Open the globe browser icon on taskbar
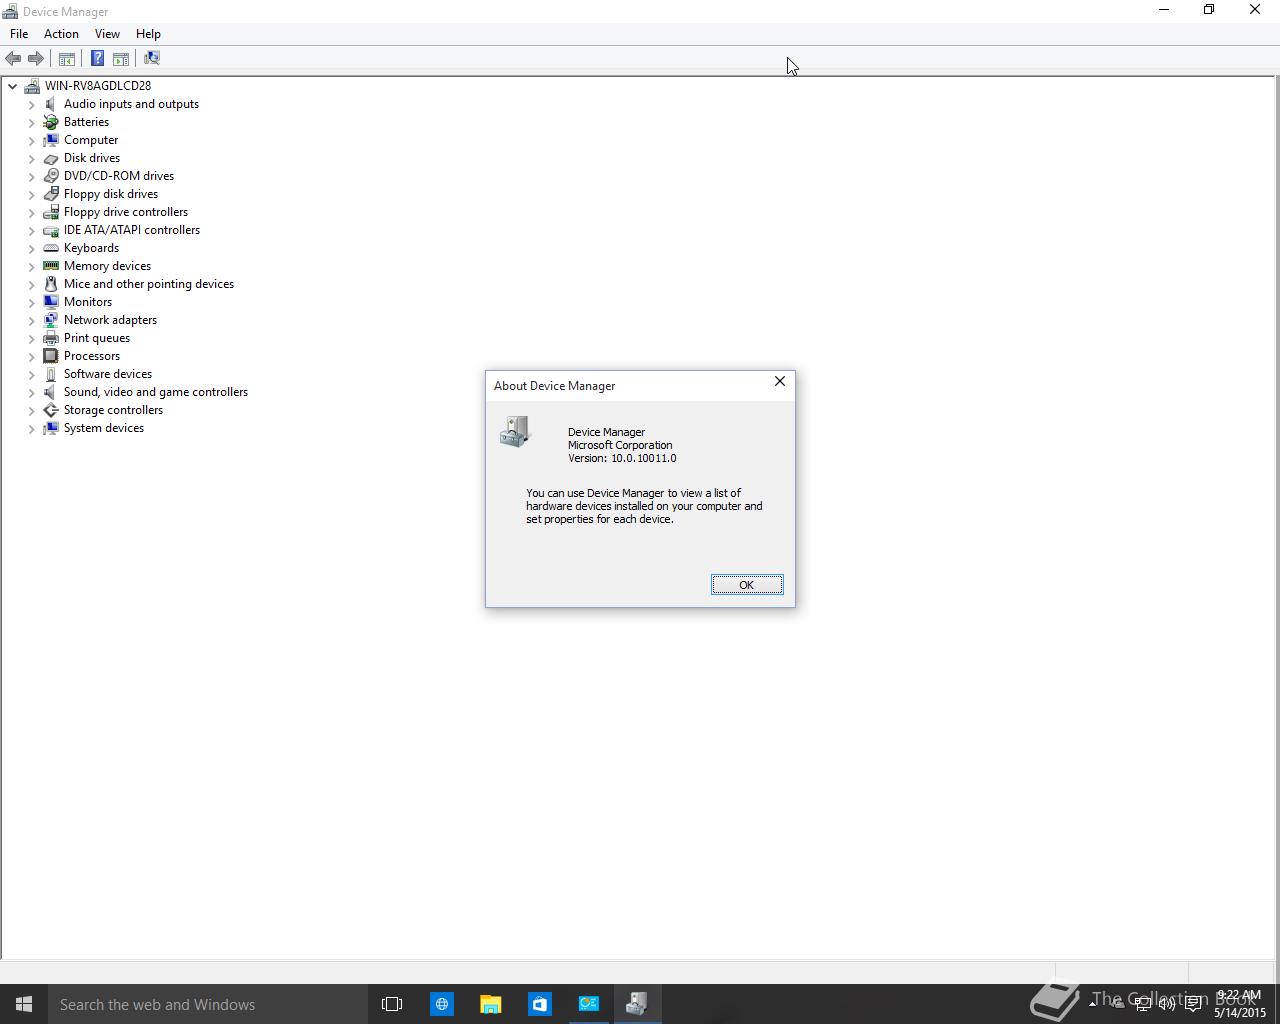1280x1024 pixels. (x=441, y=1004)
